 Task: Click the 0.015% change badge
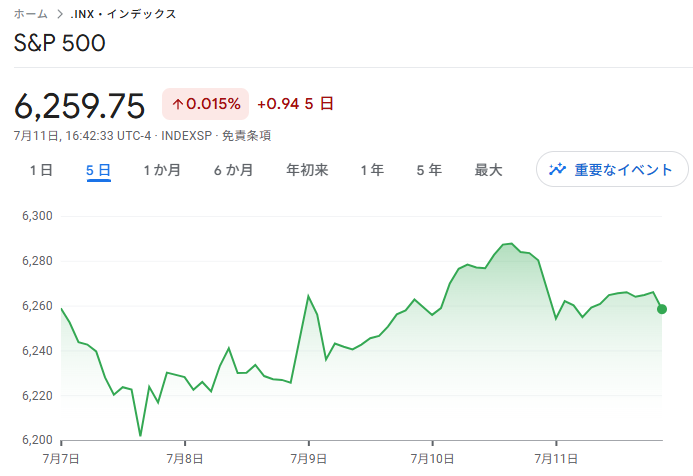point(206,104)
